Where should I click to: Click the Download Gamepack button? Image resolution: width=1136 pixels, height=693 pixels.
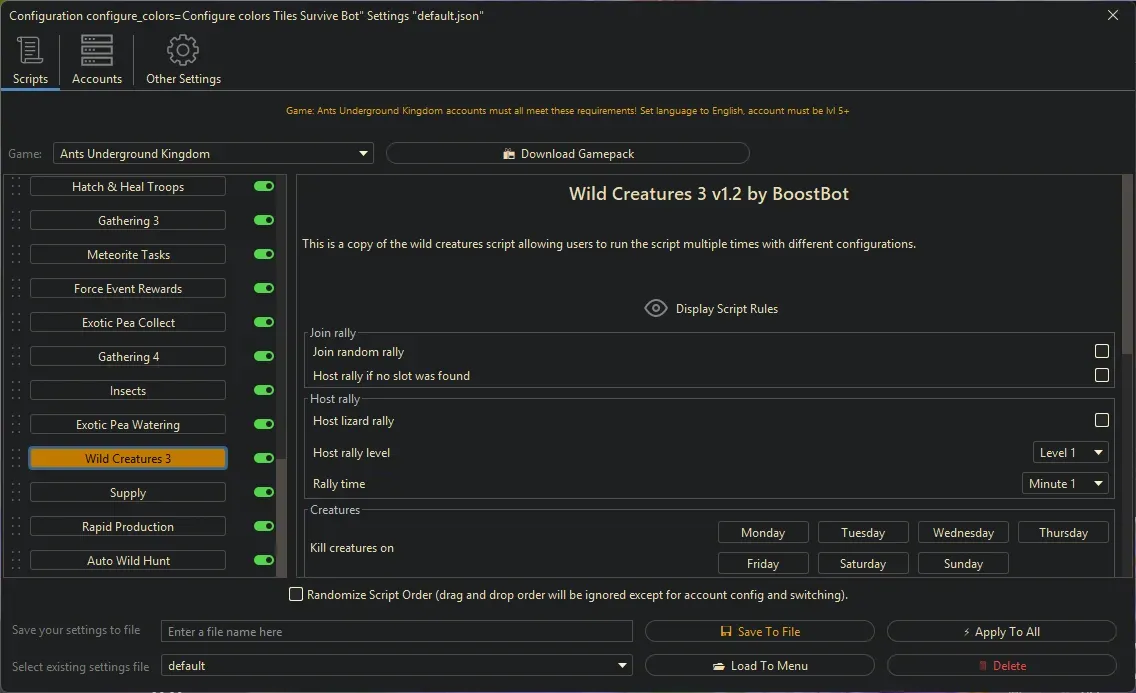point(567,154)
